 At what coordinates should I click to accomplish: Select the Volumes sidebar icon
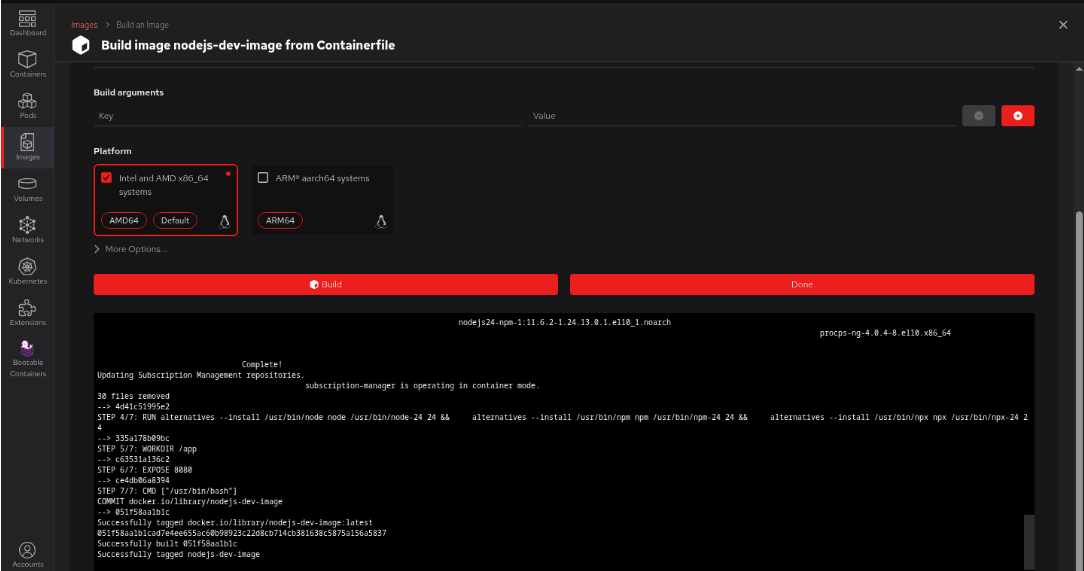coord(28,188)
